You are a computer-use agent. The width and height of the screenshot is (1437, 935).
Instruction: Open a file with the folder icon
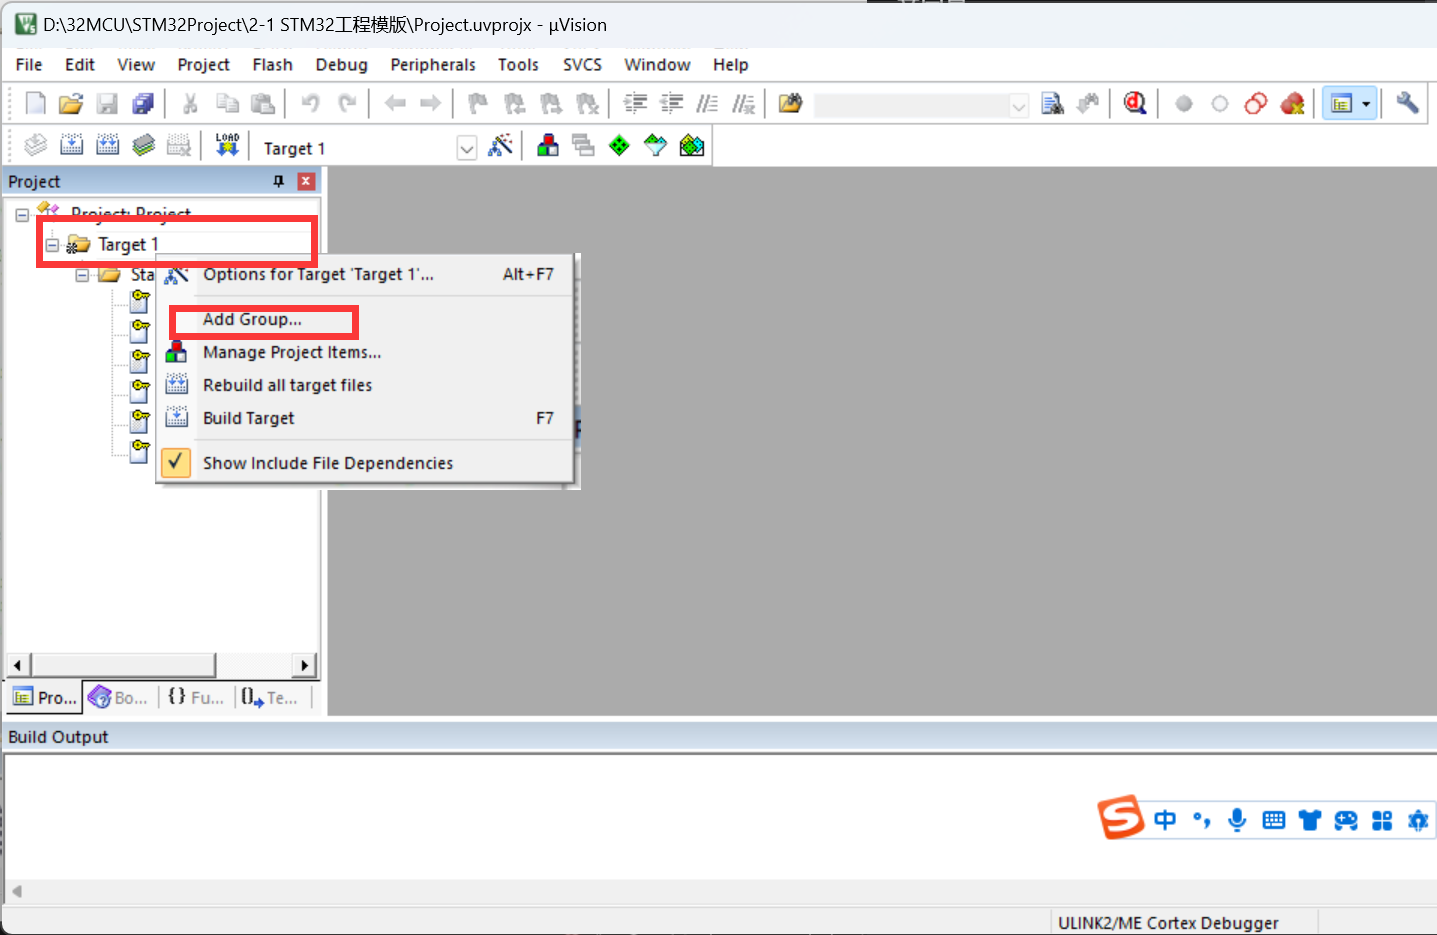[71, 103]
